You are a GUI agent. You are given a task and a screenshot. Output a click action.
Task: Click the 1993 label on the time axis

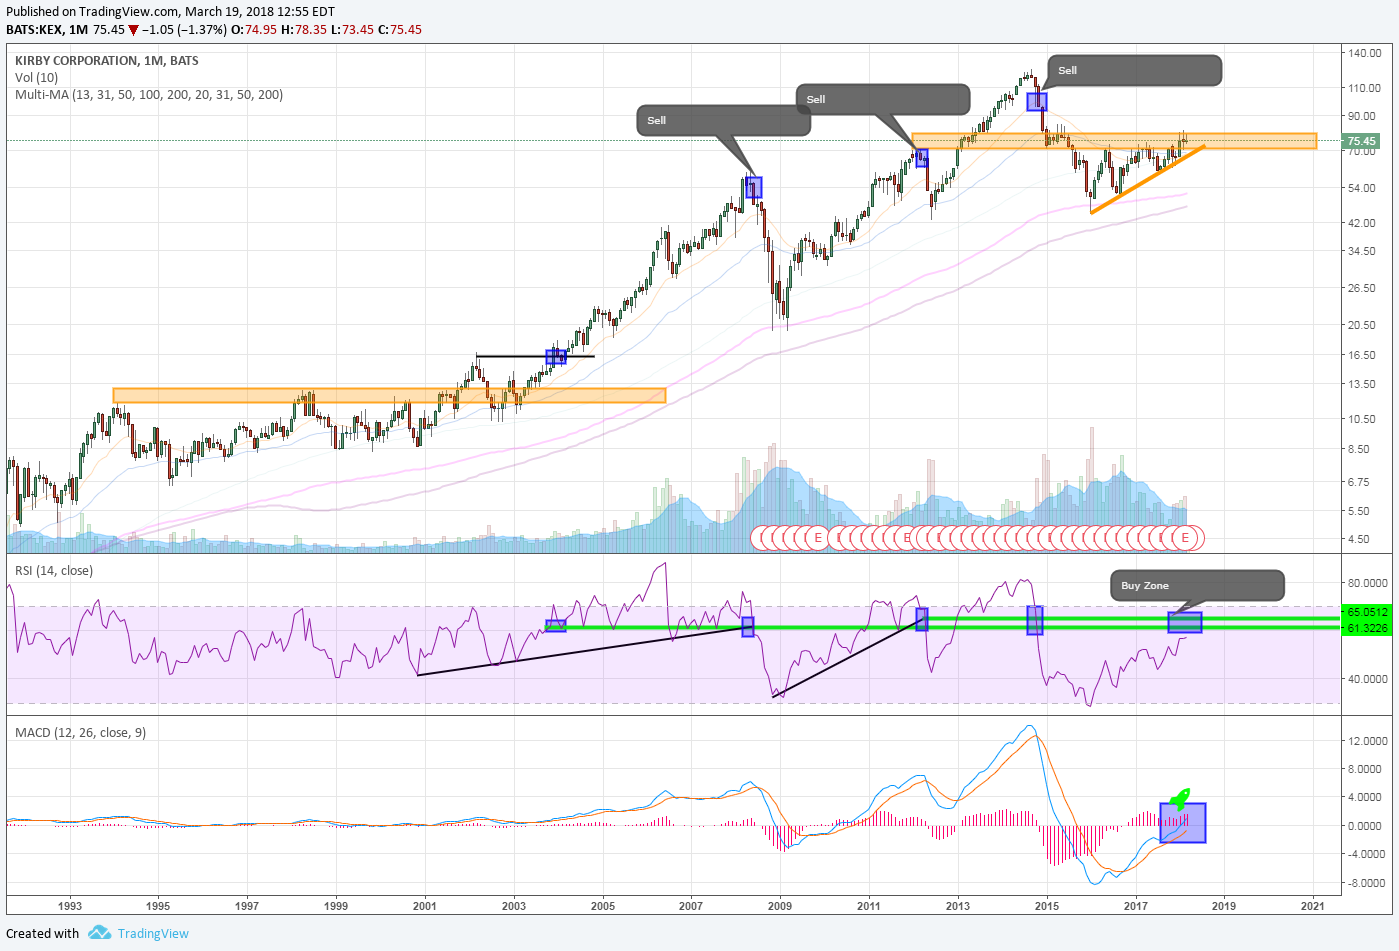pos(70,906)
